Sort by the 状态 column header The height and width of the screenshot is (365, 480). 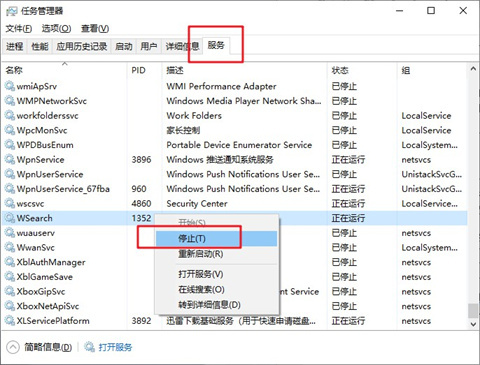(x=363, y=70)
